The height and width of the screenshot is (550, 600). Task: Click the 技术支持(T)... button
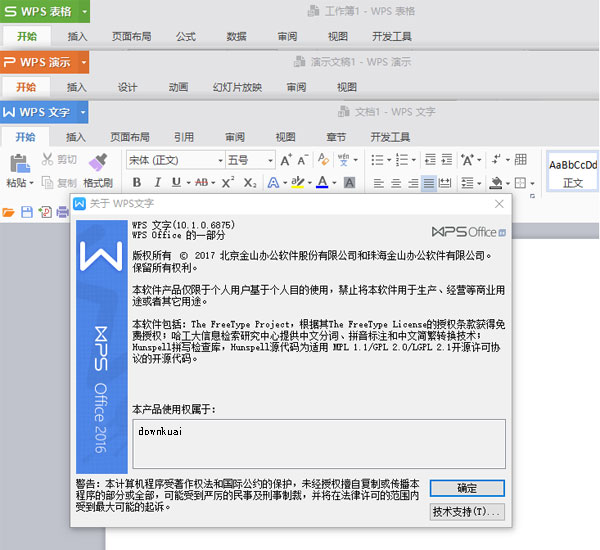[x=467, y=512]
